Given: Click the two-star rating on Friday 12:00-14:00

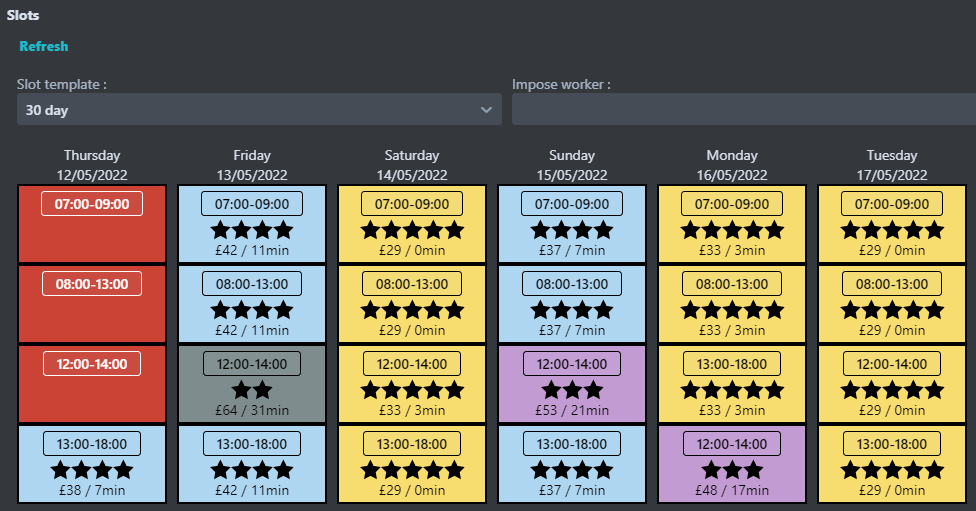Looking at the screenshot, I should [x=252, y=390].
